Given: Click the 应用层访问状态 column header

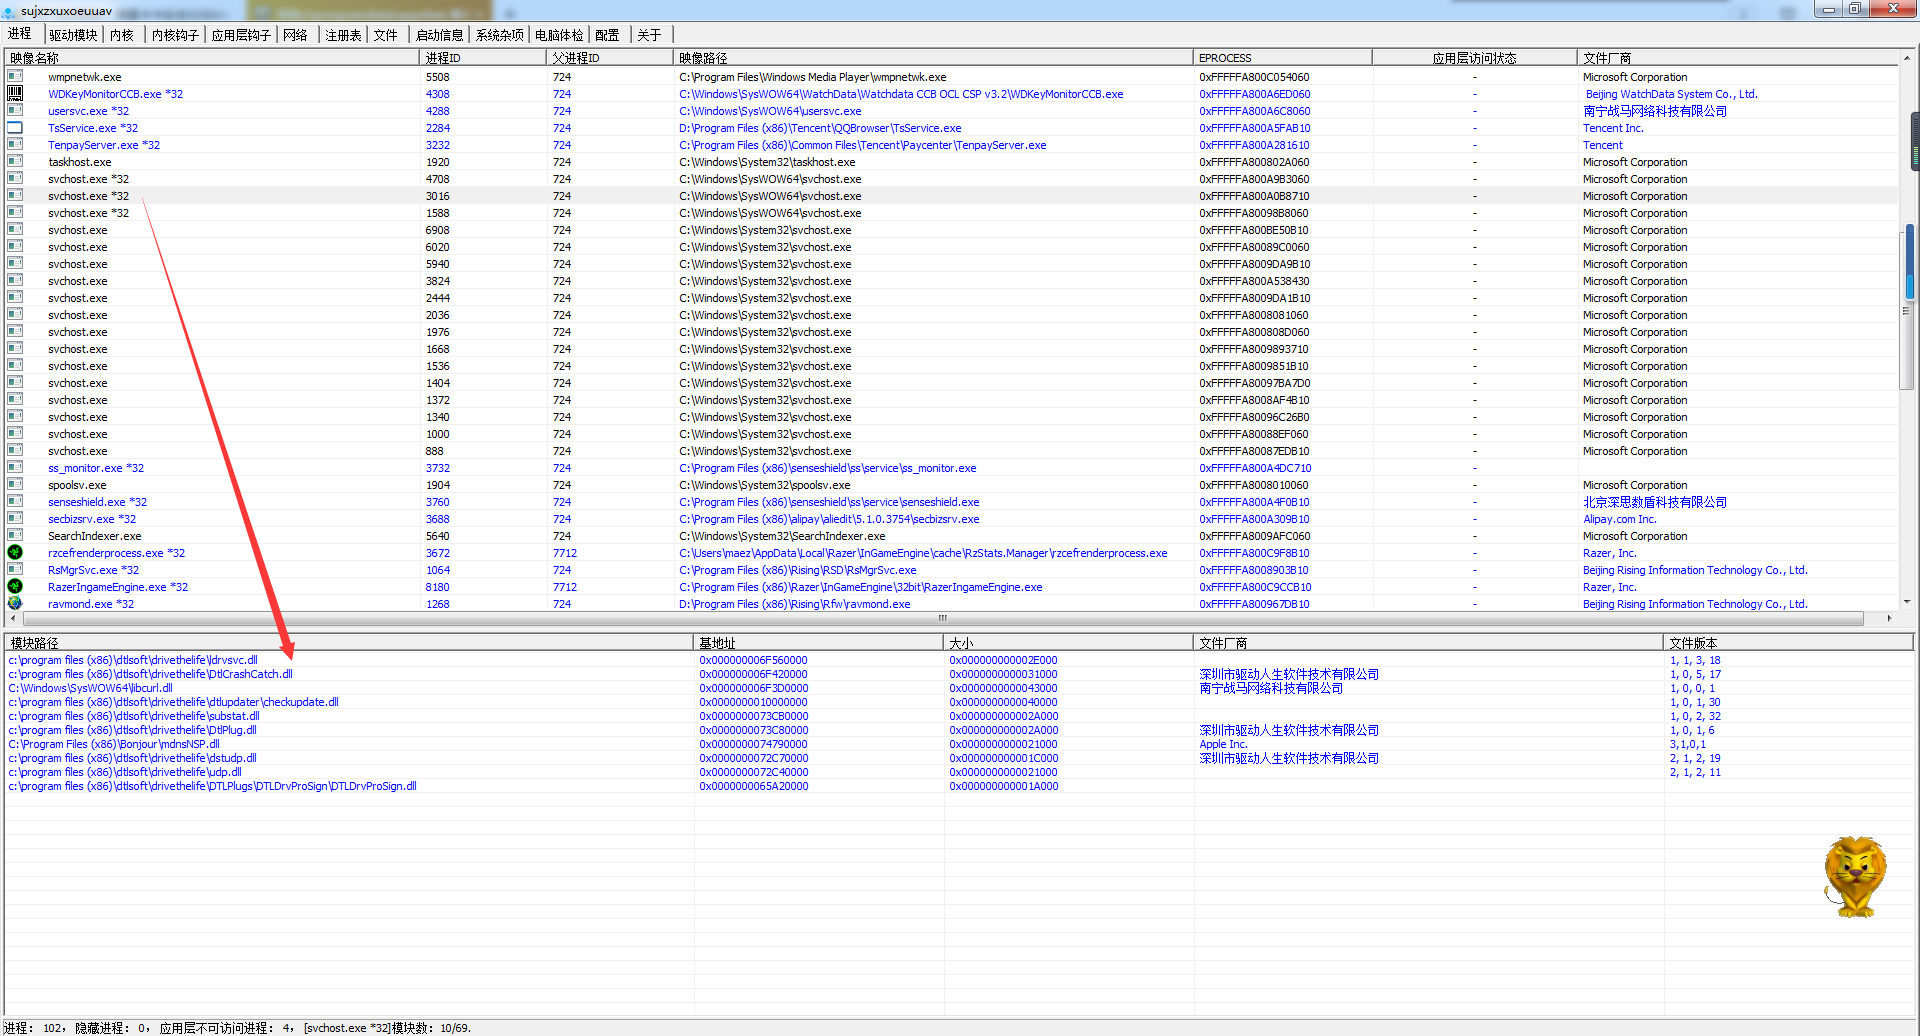Looking at the screenshot, I should click(1475, 58).
